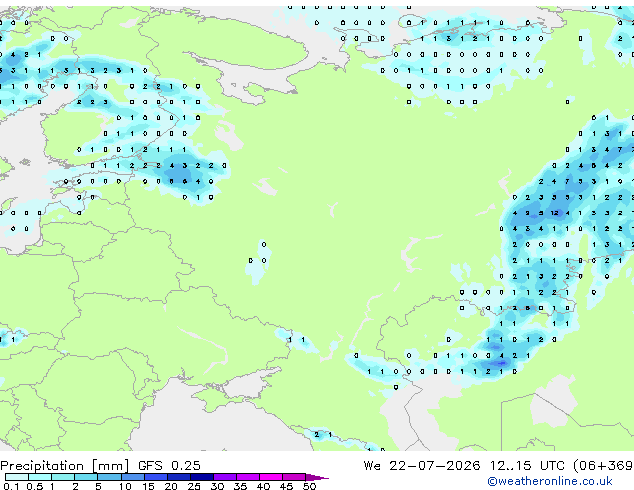Screen dimensions: 634x490
Task: Select the 15–20 mm legend color swatch
Action: (156, 477)
